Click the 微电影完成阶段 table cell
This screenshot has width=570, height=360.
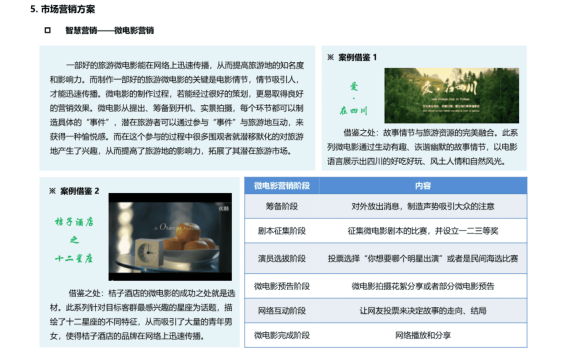click(282, 335)
